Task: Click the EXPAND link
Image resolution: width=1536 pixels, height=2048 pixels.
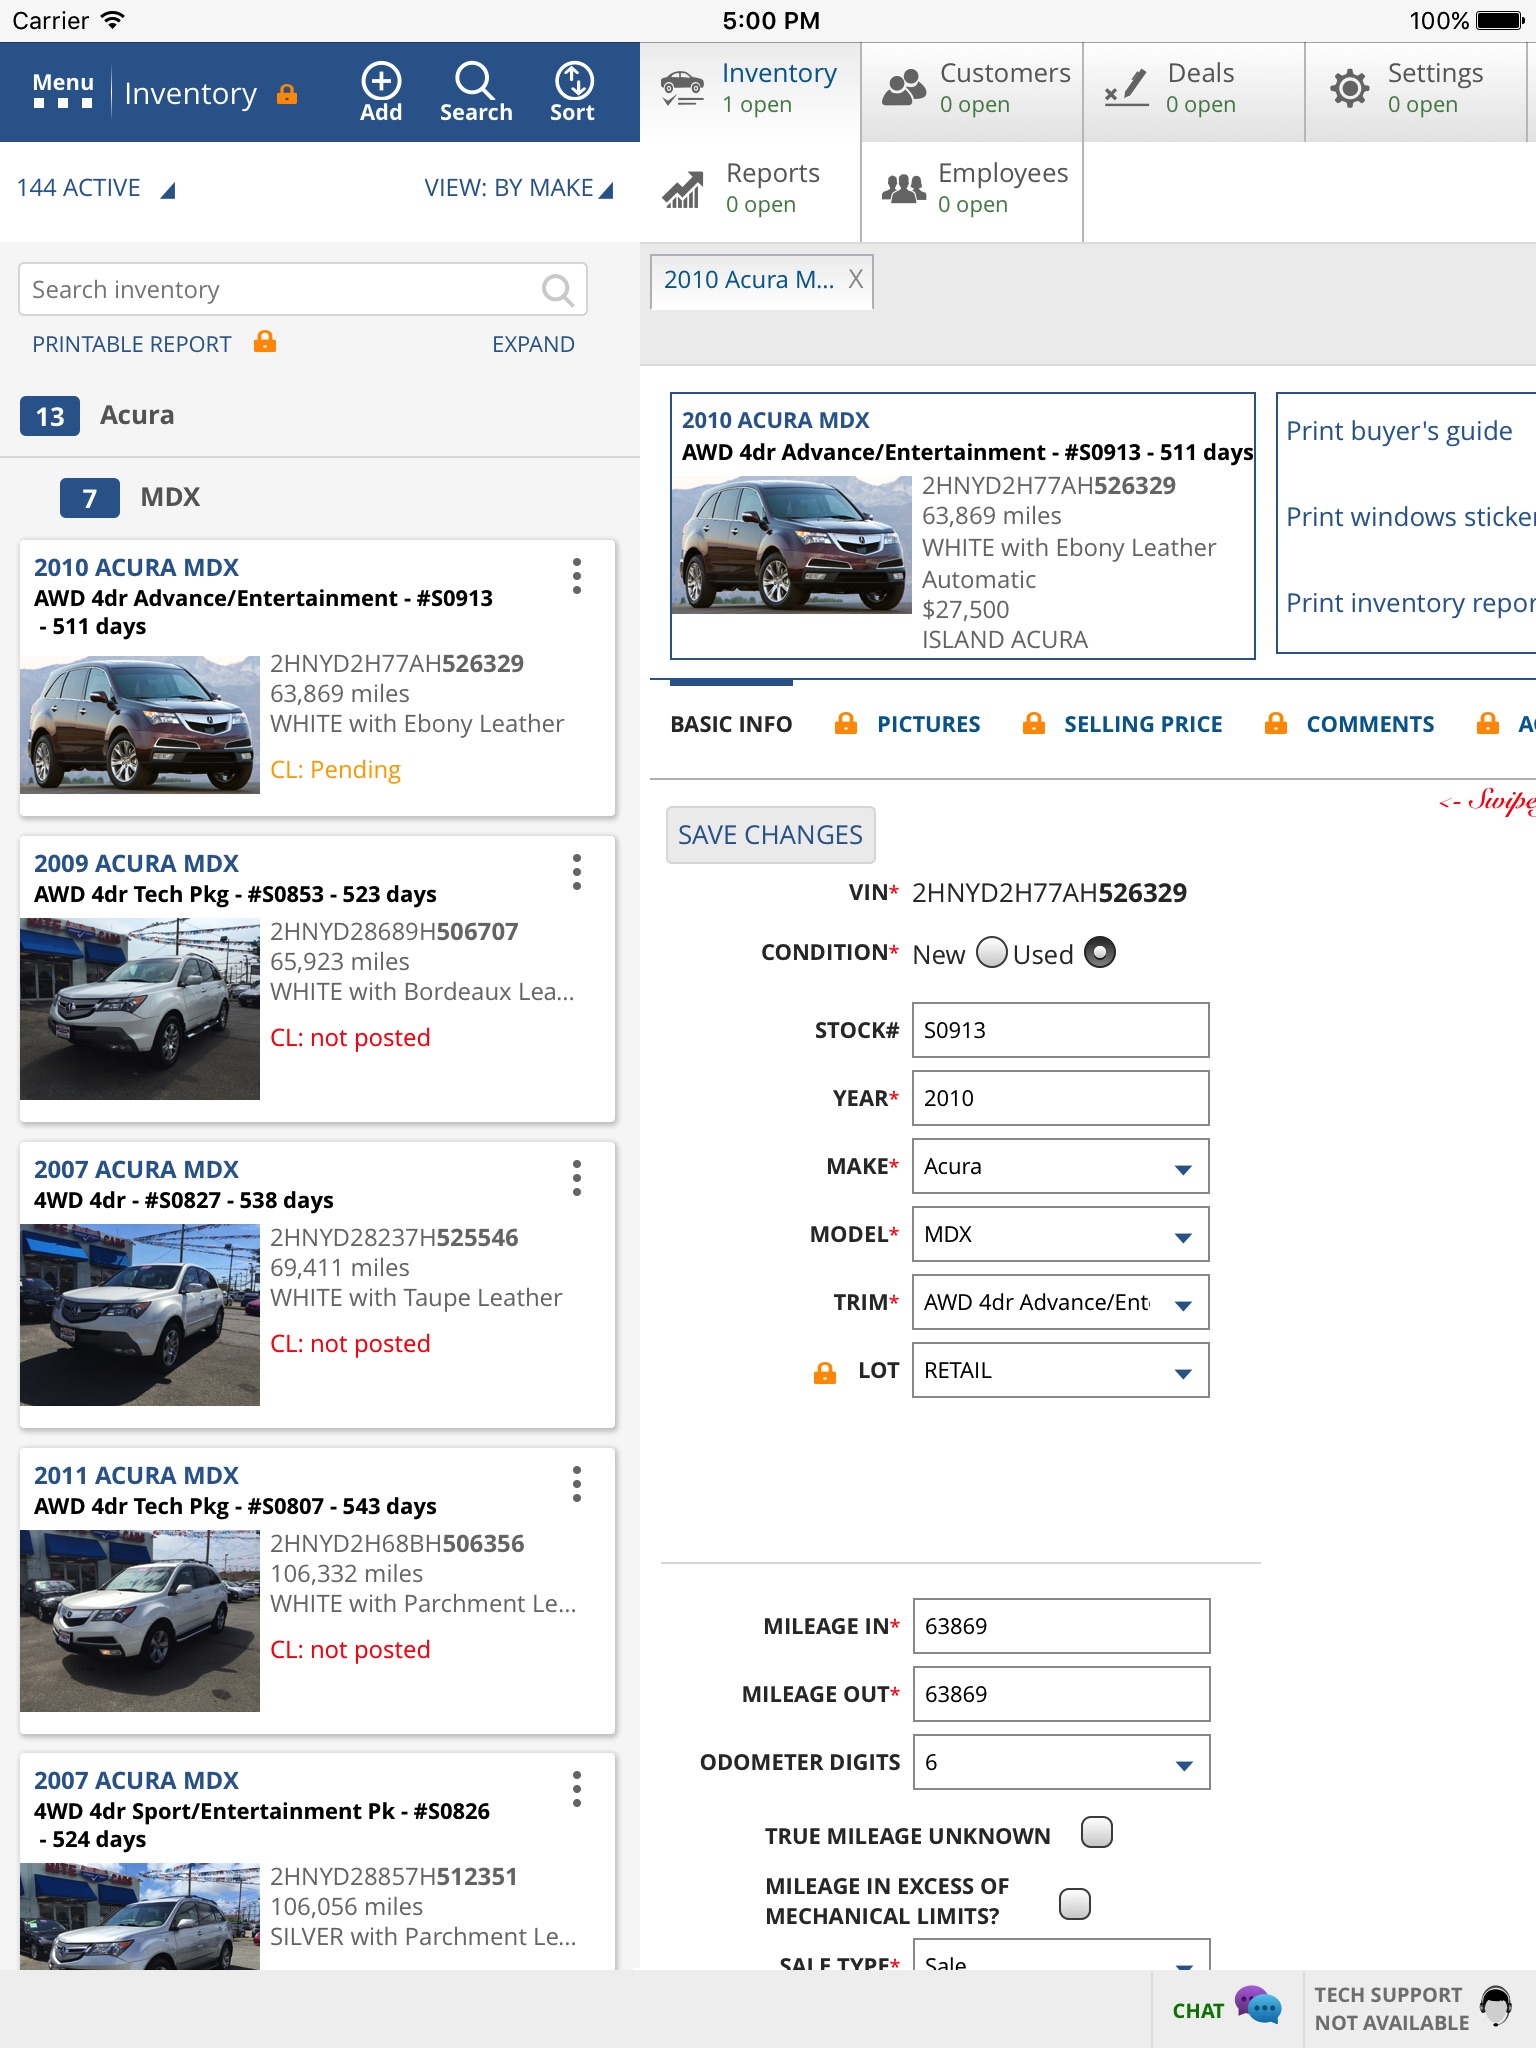Action: [x=533, y=344]
